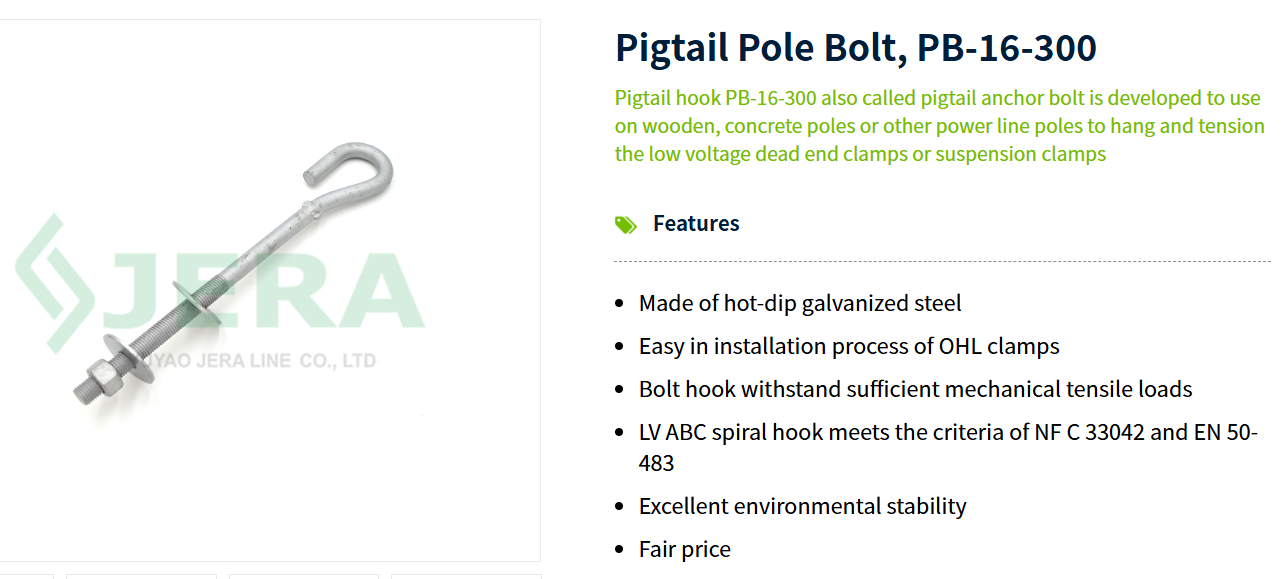The height and width of the screenshot is (579, 1284).
Task: Click the dashed divider under Features
Action: pyautogui.click(x=942, y=261)
